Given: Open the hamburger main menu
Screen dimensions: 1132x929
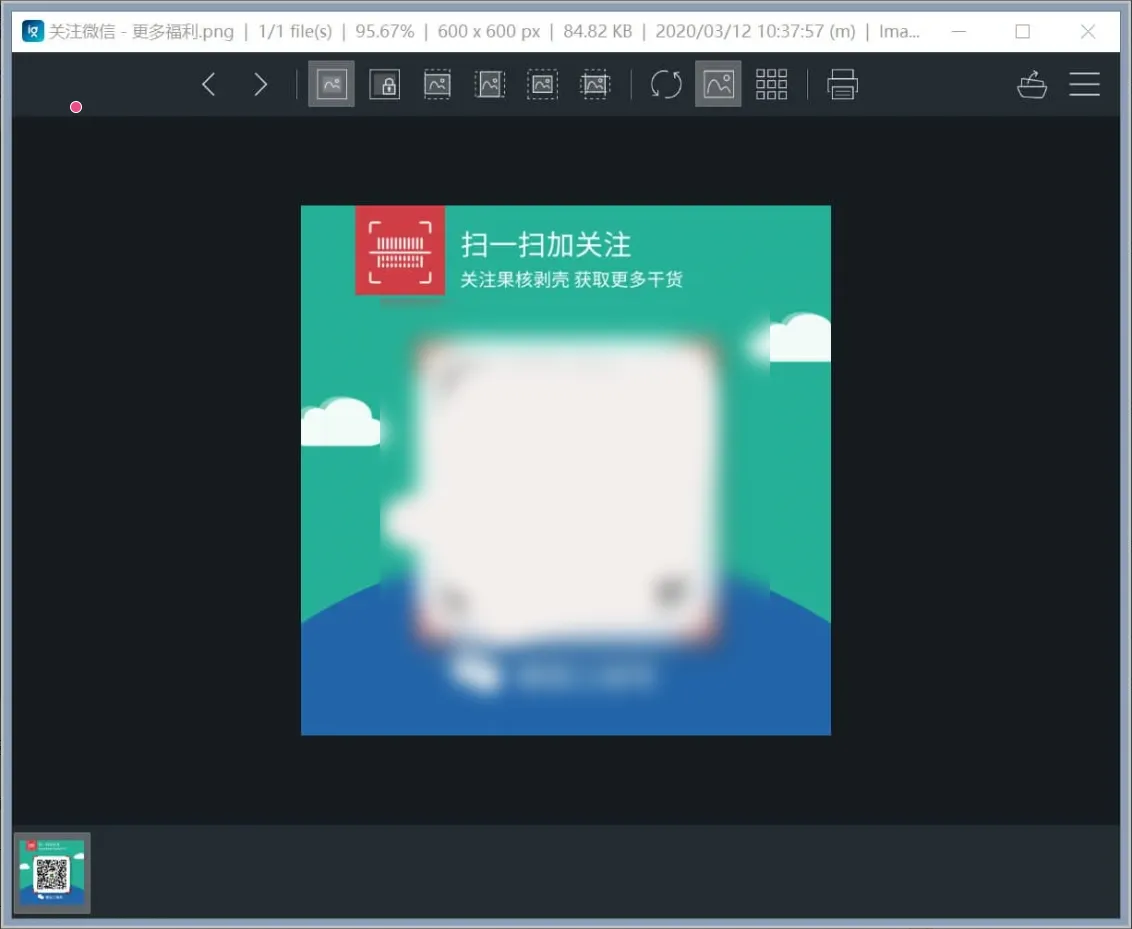Looking at the screenshot, I should tap(1084, 84).
